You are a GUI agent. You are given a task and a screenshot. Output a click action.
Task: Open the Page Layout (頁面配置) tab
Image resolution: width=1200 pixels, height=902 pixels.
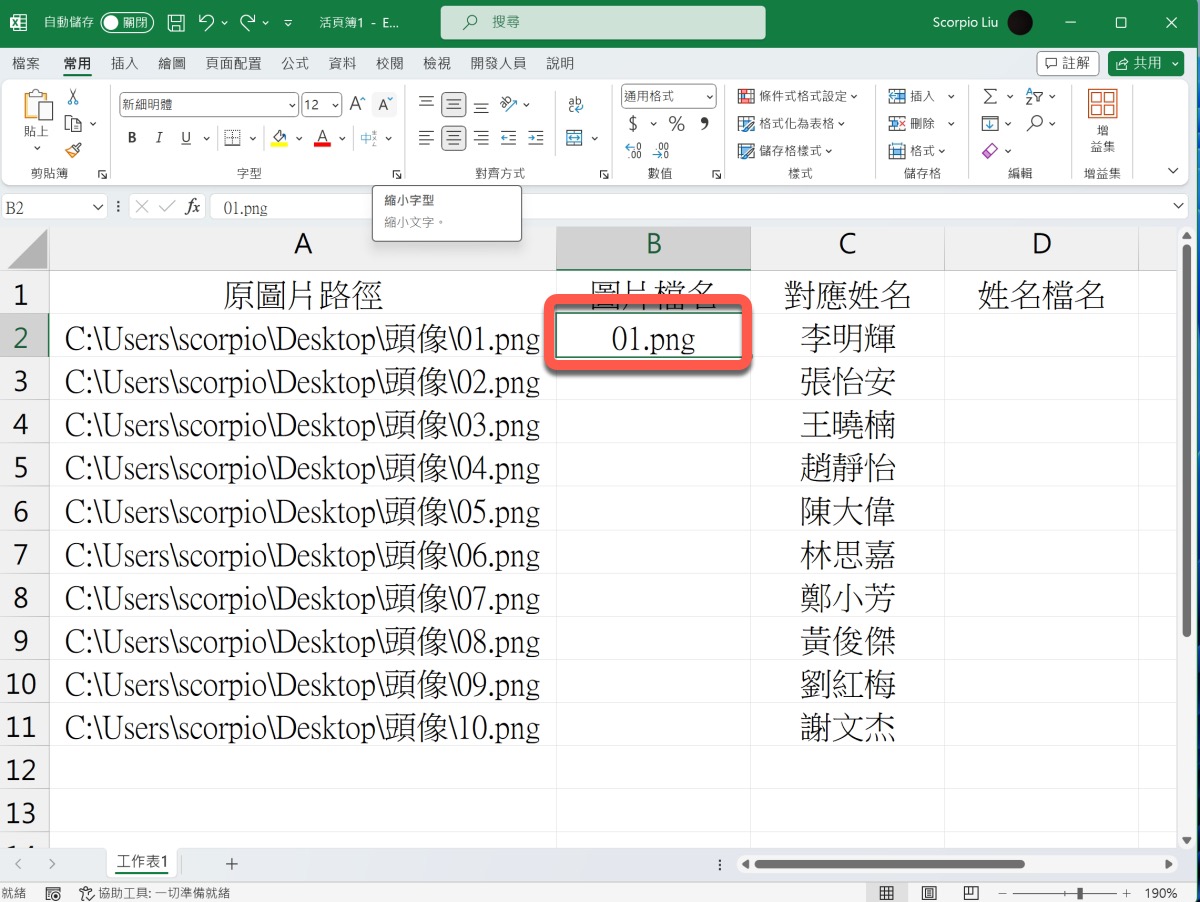click(x=233, y=63)
